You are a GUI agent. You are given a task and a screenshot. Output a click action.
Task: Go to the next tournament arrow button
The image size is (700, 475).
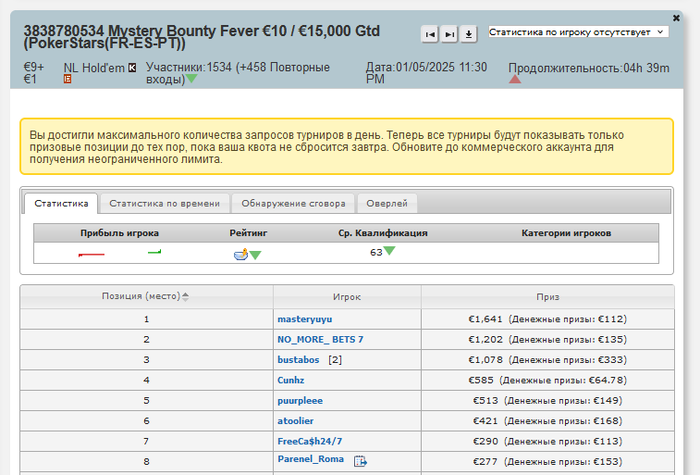pyautogui.click(x=450, y=34)
